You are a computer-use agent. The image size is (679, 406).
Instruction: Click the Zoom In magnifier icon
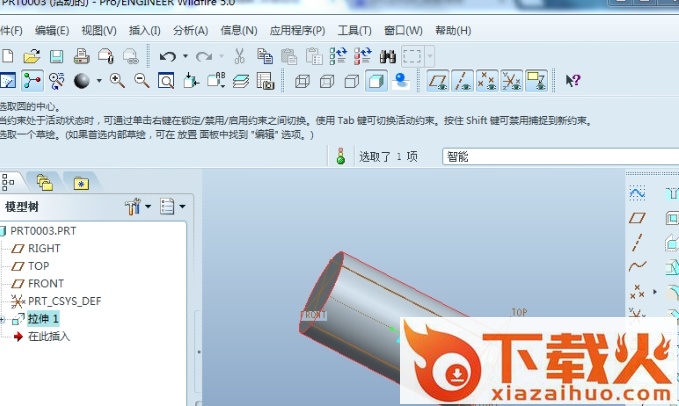point(117,81)
